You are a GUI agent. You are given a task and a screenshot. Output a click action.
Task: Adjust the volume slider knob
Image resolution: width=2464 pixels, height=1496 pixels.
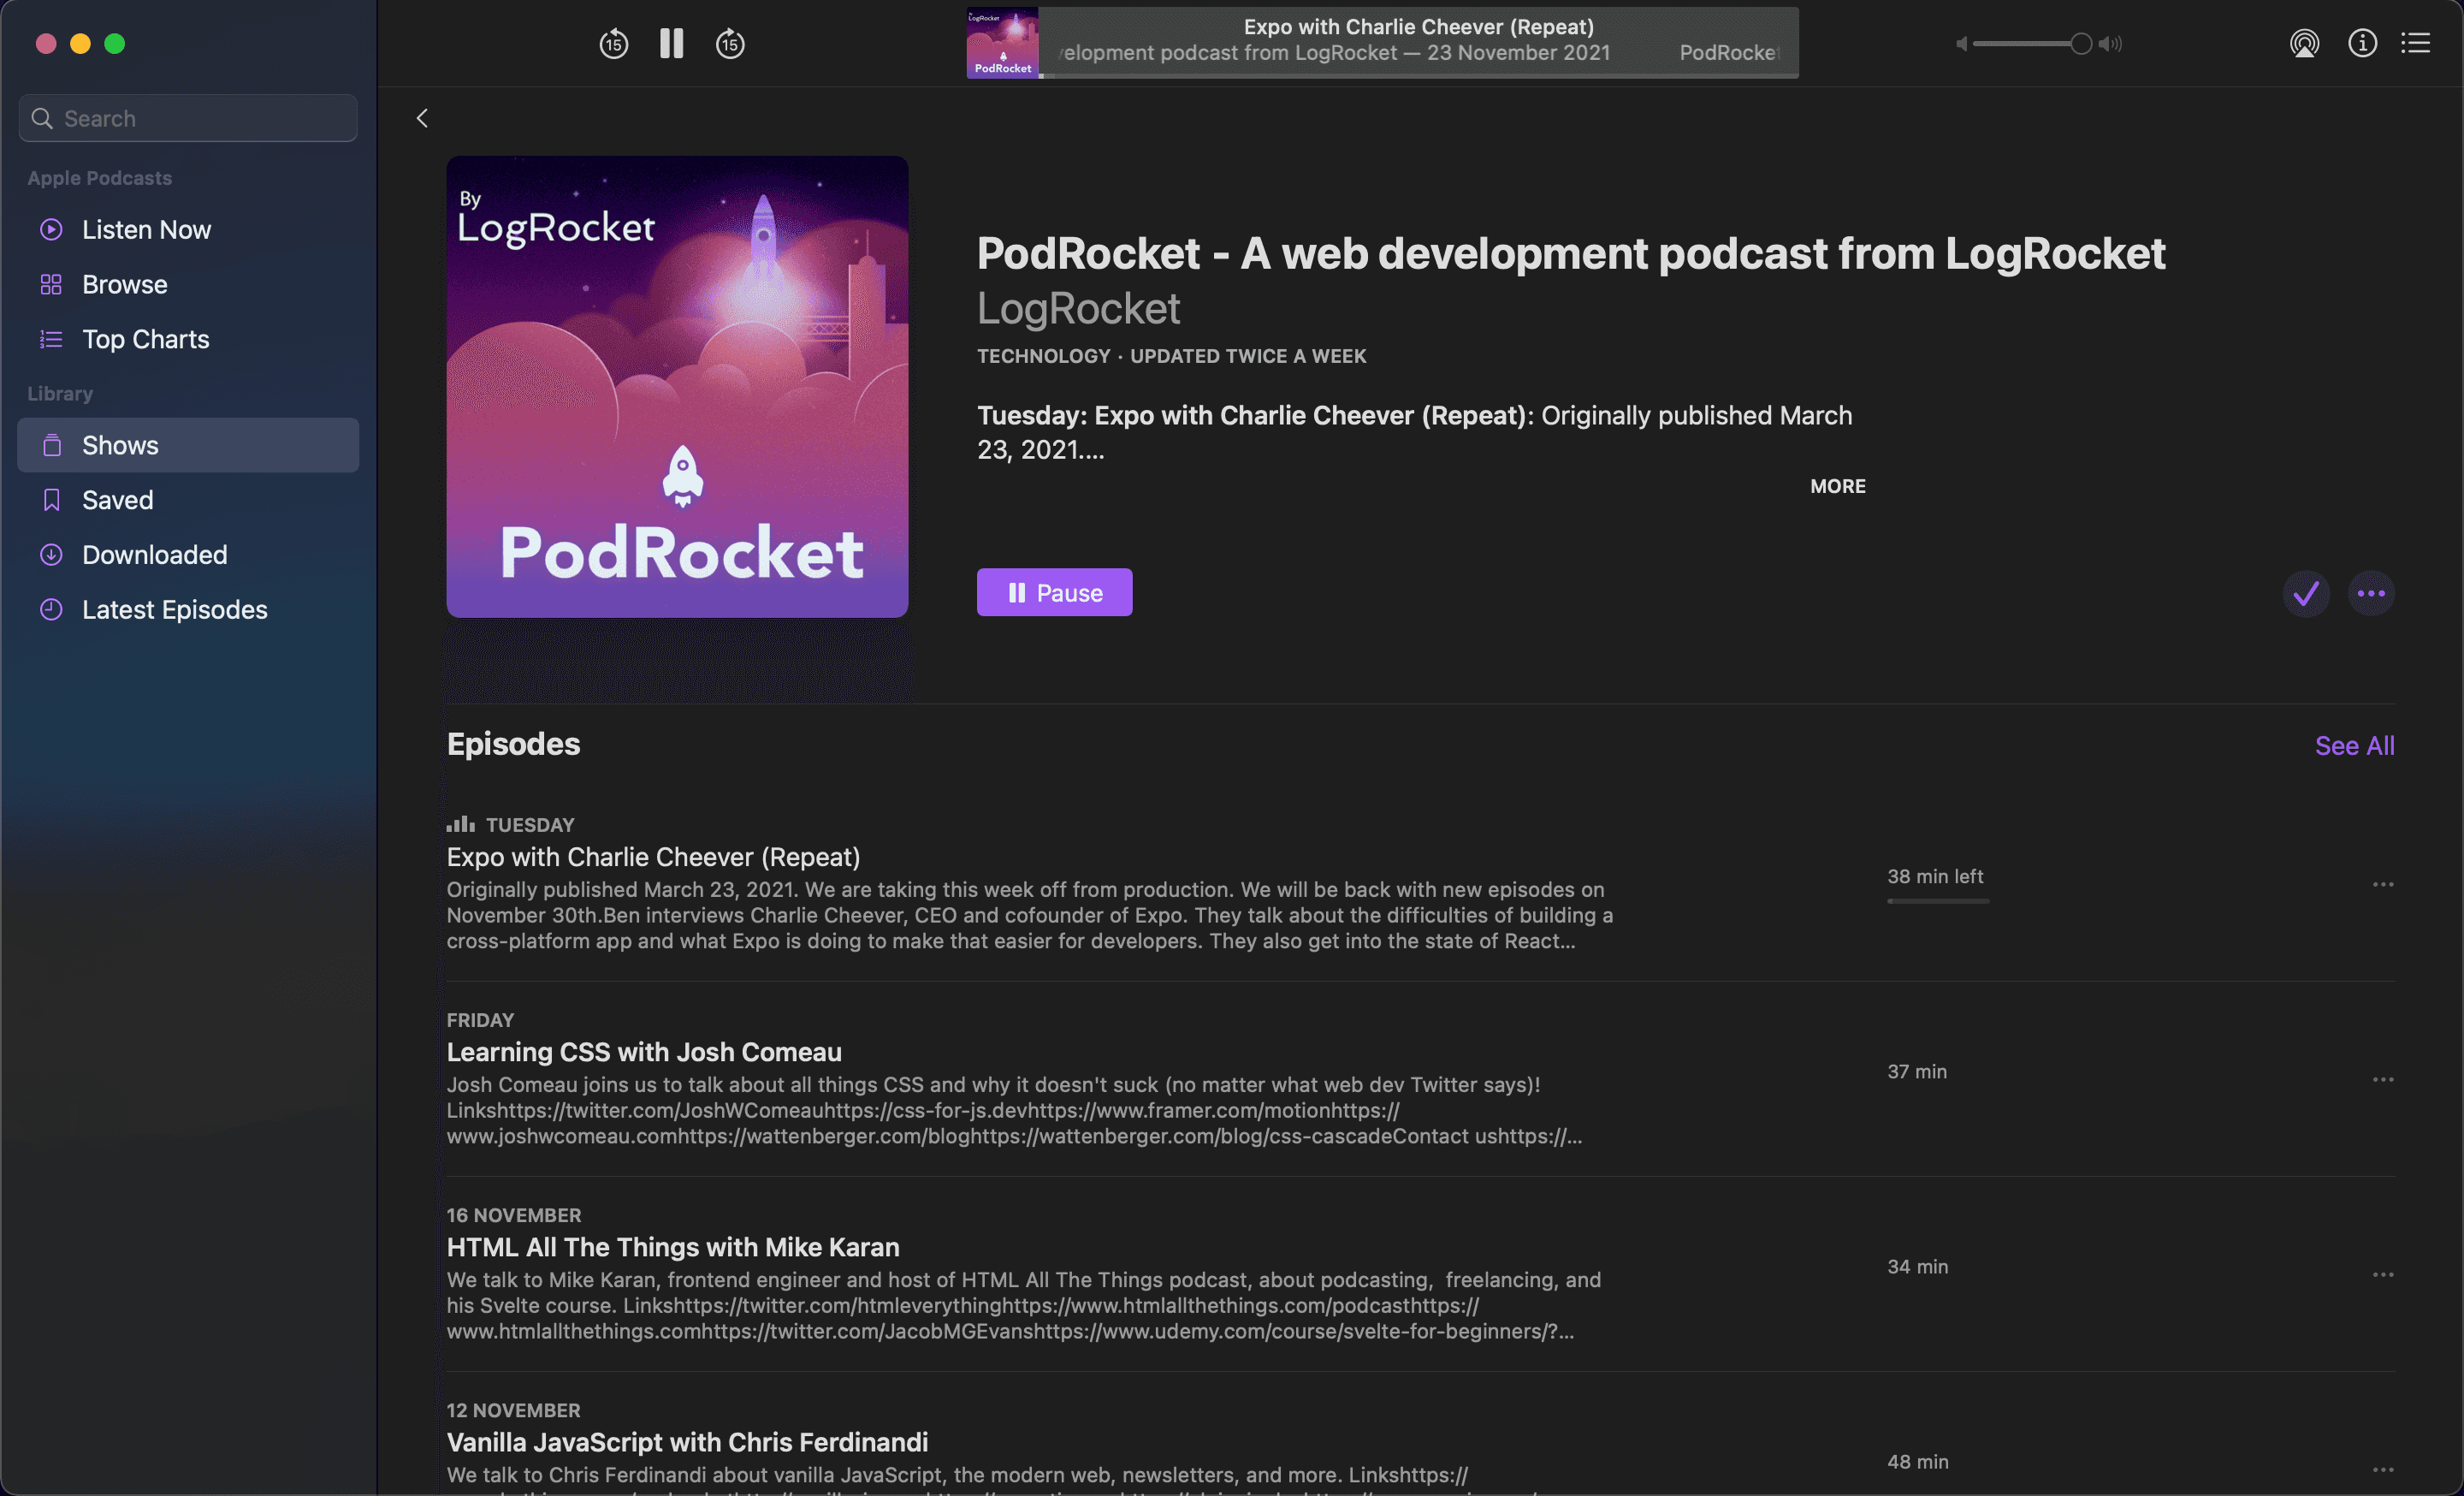pos(2080,44)
